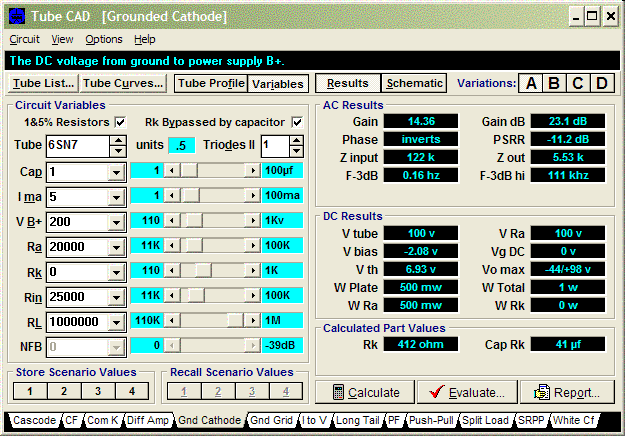Viewport: 625px width, 436px height.
Task: Click left arrow of I ma slider
Action: pos(172,196)
